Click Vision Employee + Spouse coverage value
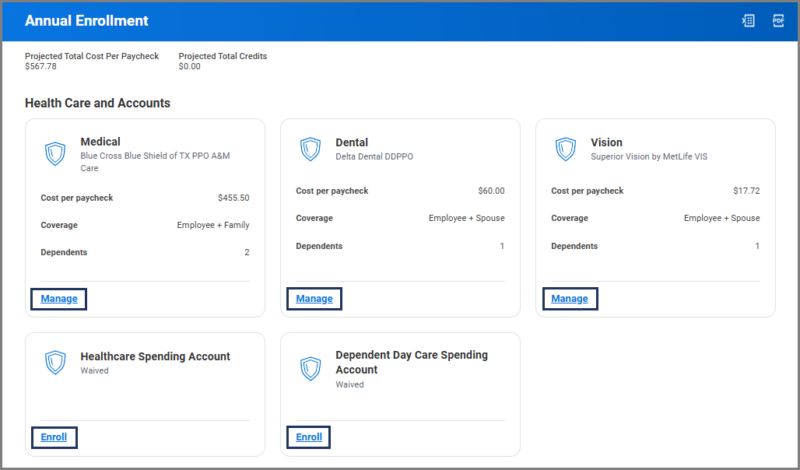 pos(722,218)
